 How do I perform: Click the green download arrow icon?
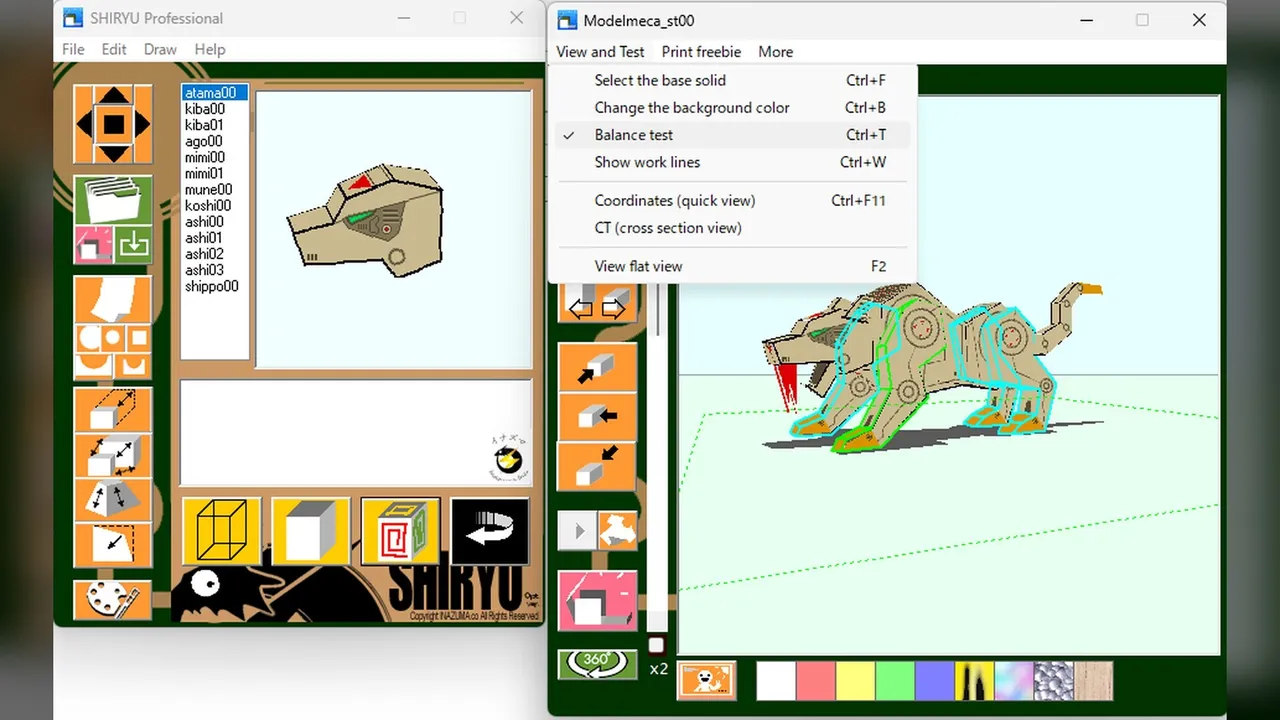[x=133, y=244]
